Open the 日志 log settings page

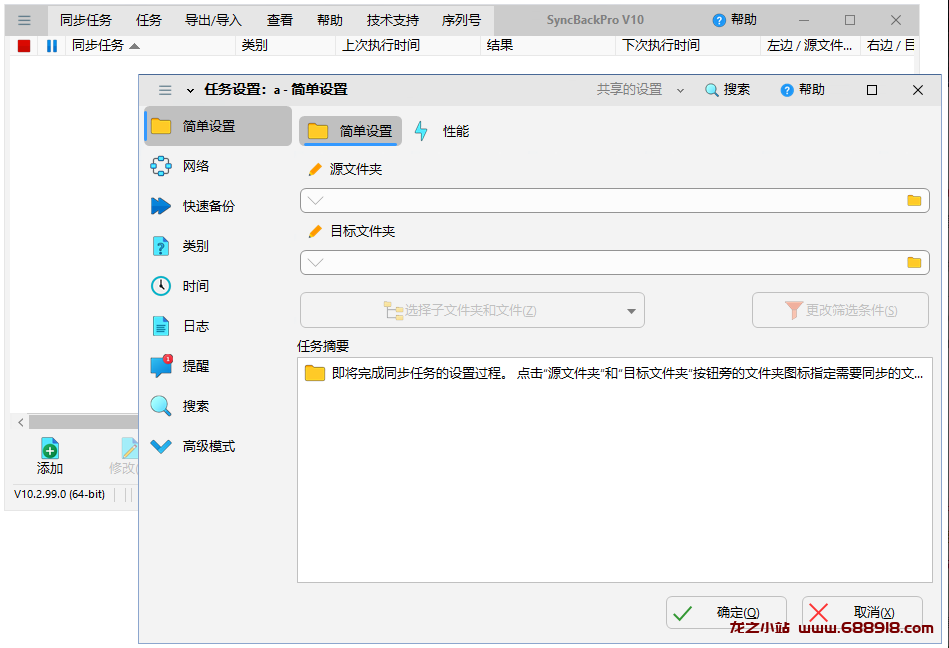[x=218, y=326]
